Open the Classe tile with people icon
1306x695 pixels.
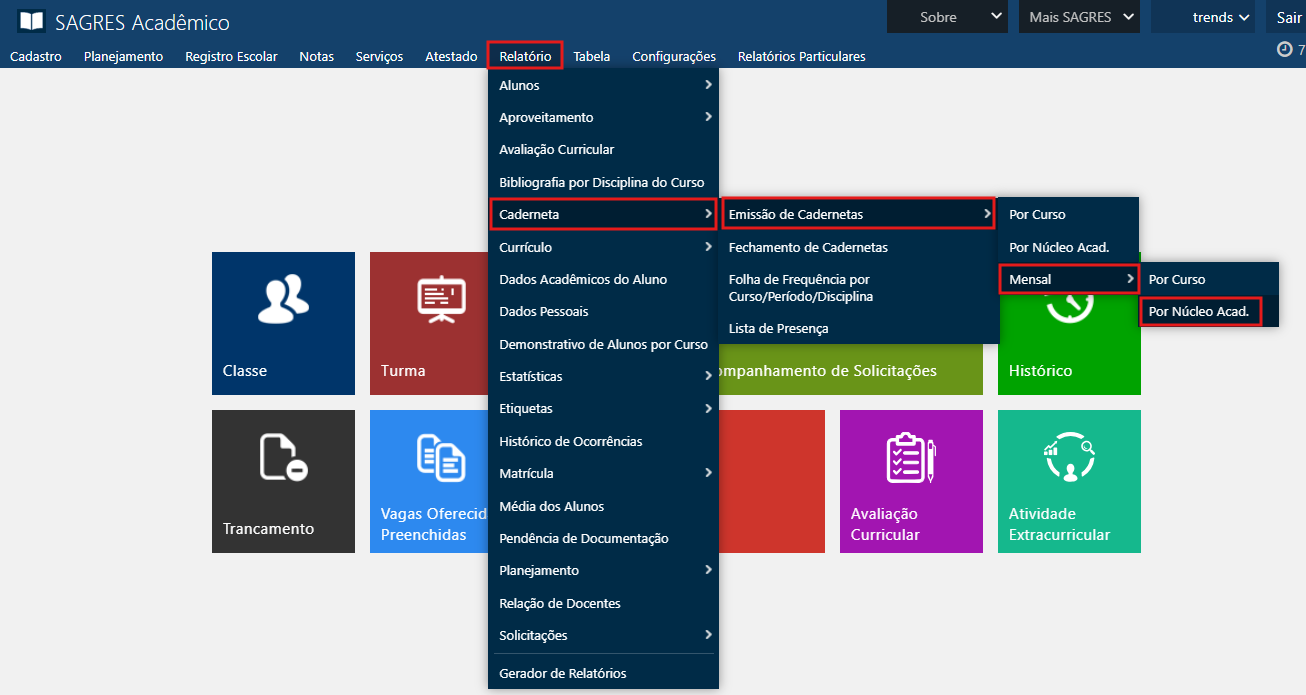click(283, 323)
